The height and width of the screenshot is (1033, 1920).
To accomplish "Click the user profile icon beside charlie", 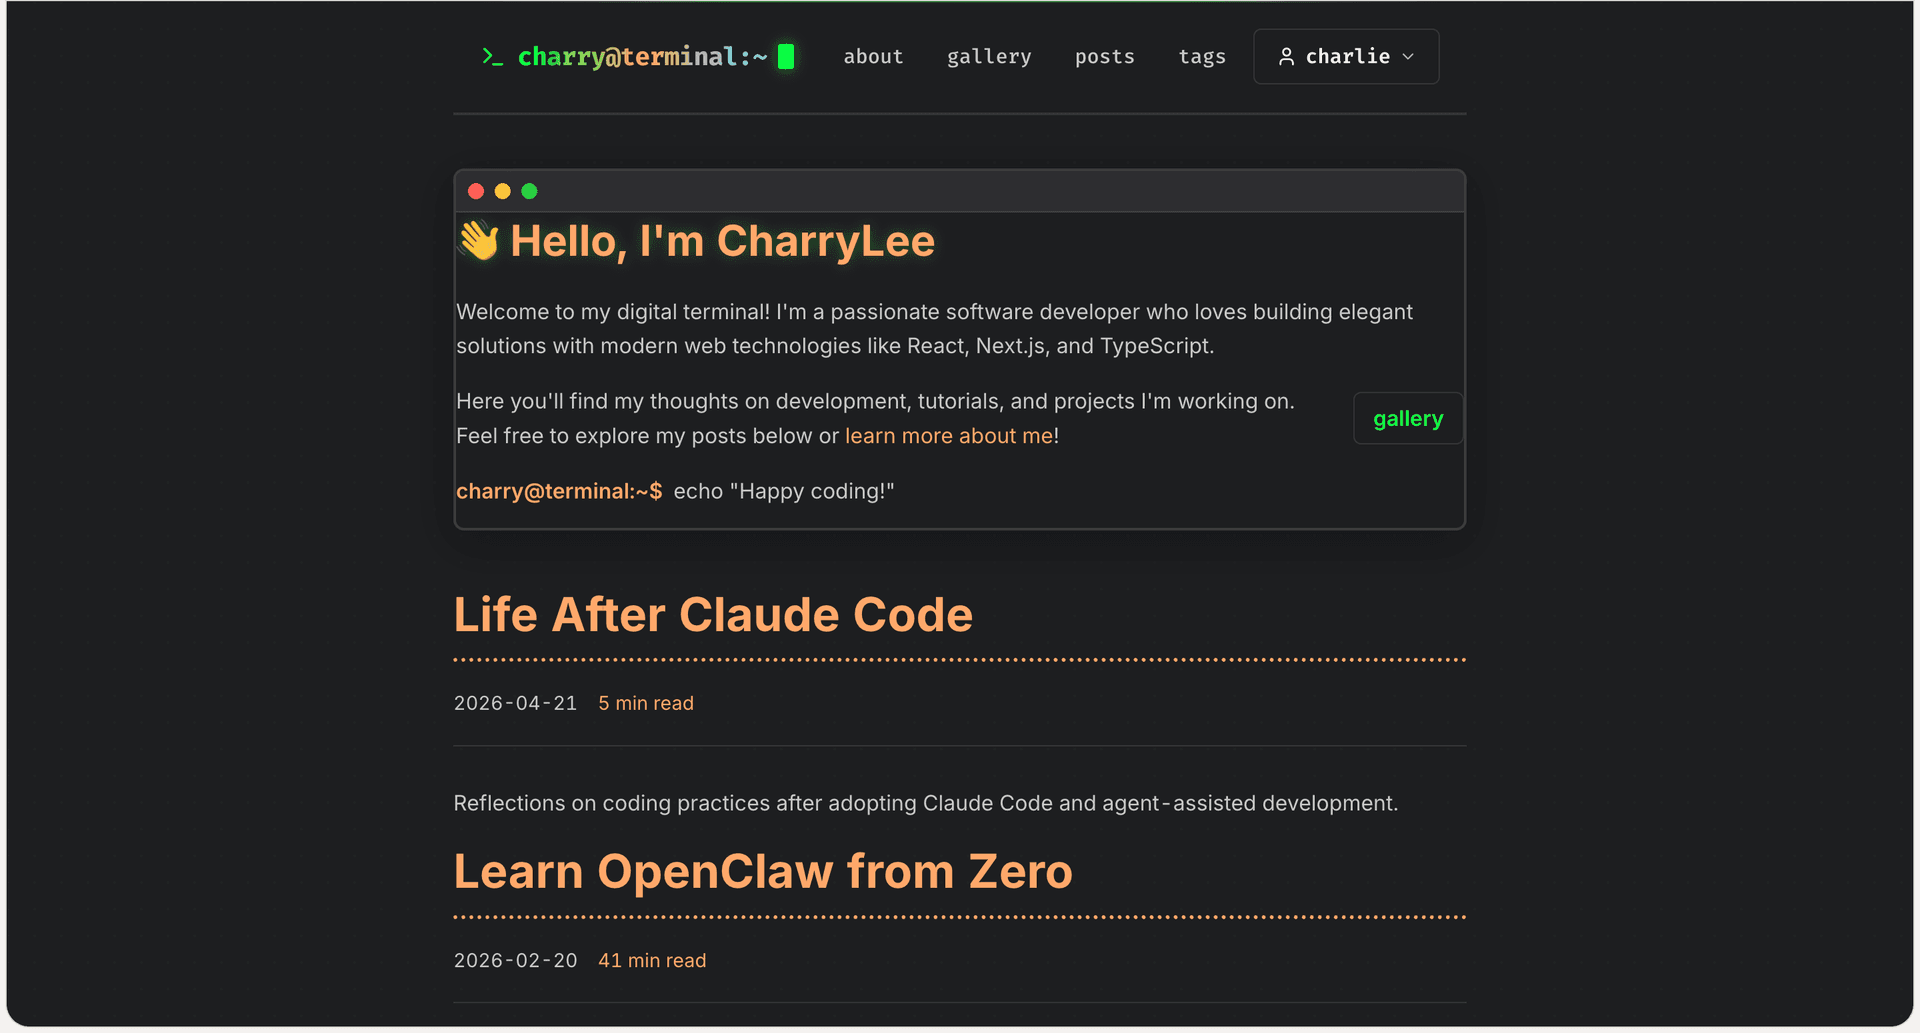I will [1287, 57].
